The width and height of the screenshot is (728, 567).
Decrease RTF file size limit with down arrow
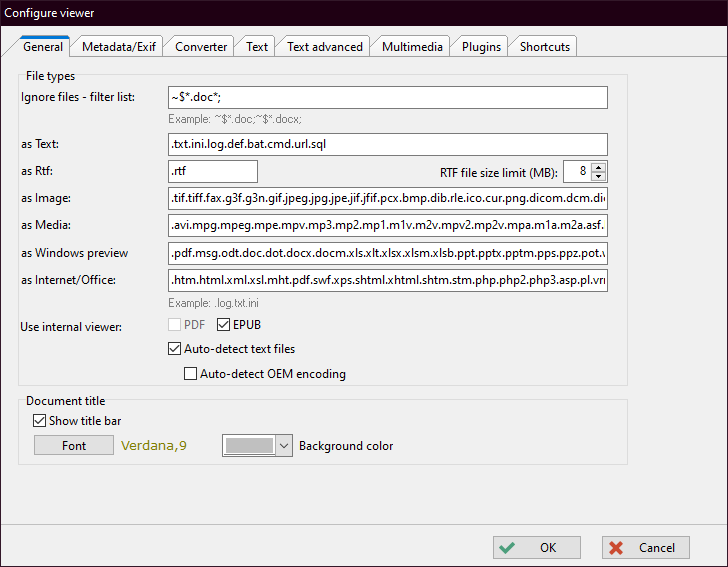599,177
